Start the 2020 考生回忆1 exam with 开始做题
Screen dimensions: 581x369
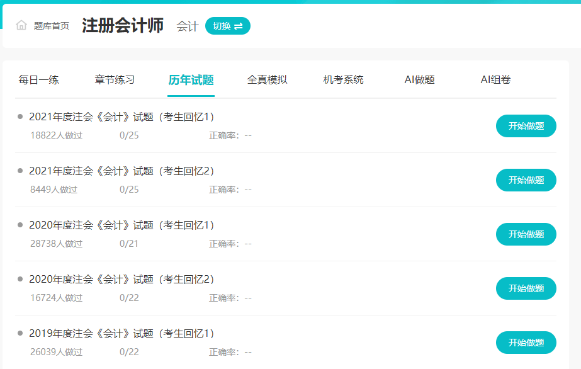click(x=526, y=234)
